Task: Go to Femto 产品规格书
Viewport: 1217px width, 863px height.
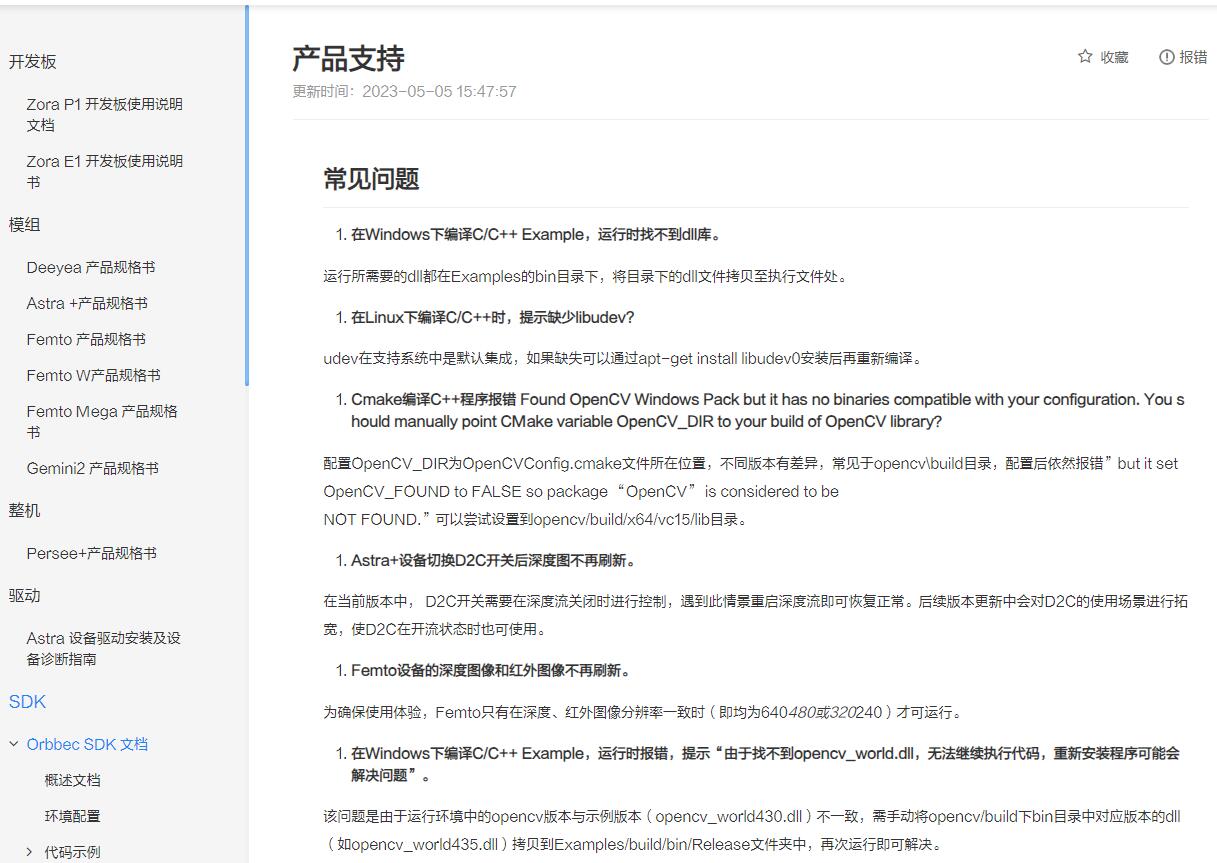Action: [x=86, y=339]
